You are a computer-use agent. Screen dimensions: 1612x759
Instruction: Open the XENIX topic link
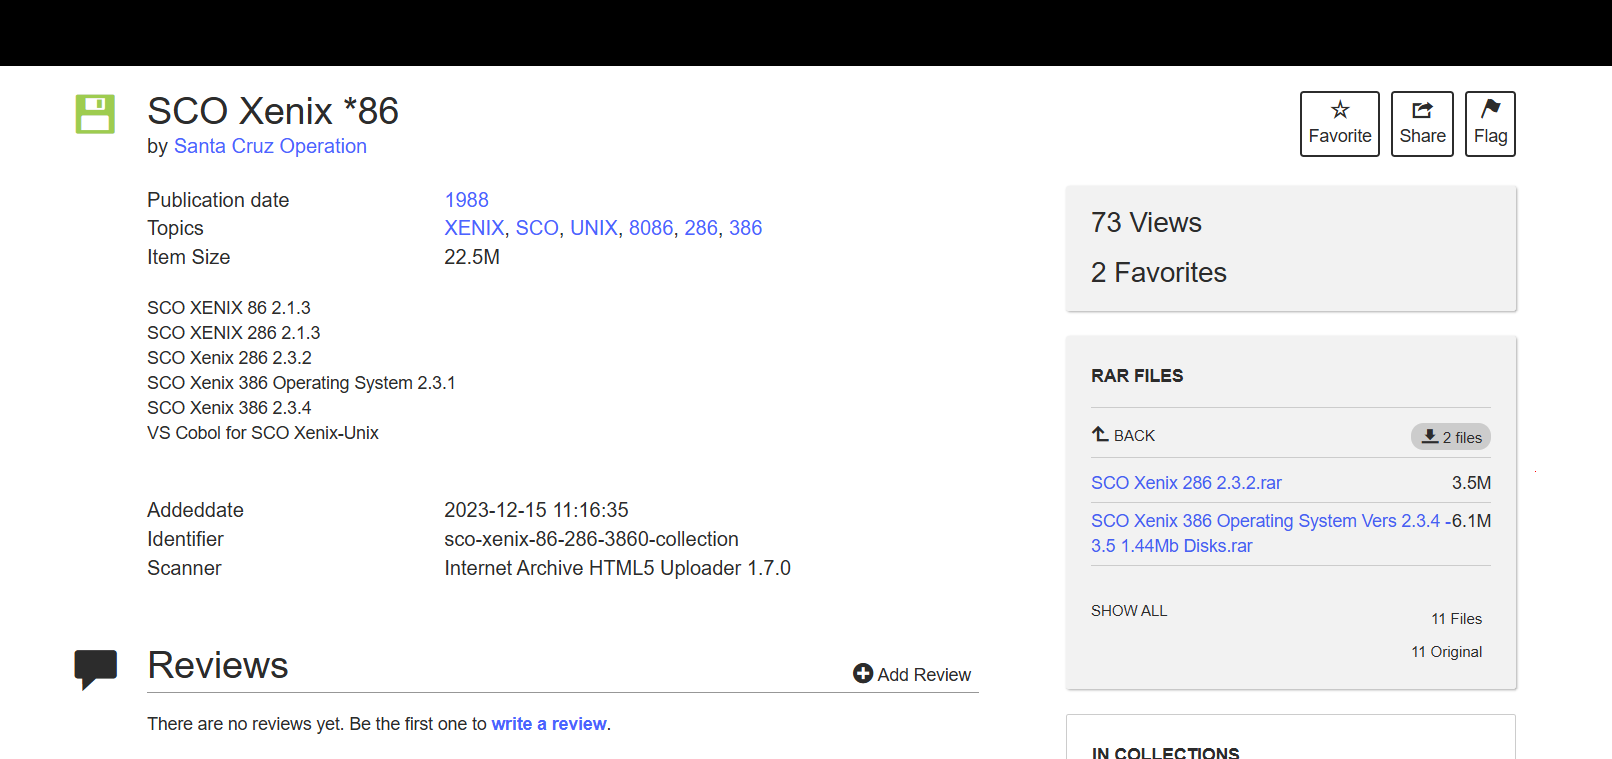click(474, 228)
